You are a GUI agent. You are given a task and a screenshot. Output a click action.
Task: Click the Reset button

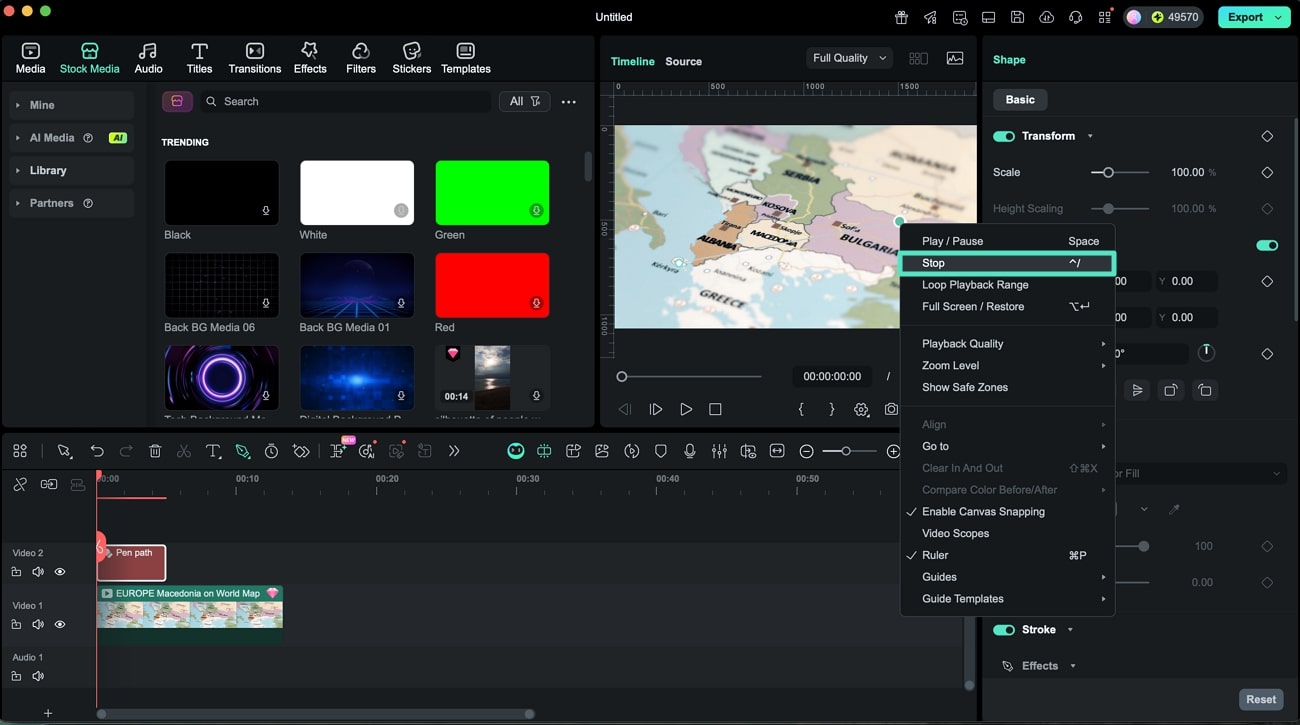1260,700
